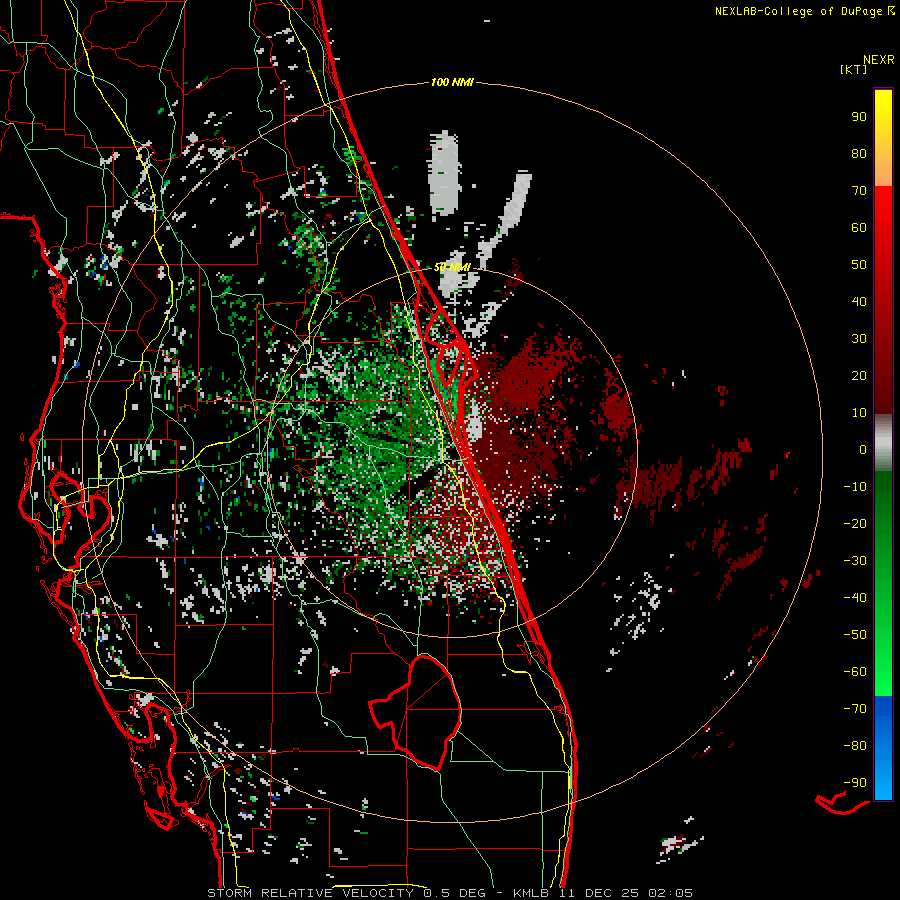Click the -70 value on velocity scale
The width and height of the screenshot is (900, 900).
(855, 708)
